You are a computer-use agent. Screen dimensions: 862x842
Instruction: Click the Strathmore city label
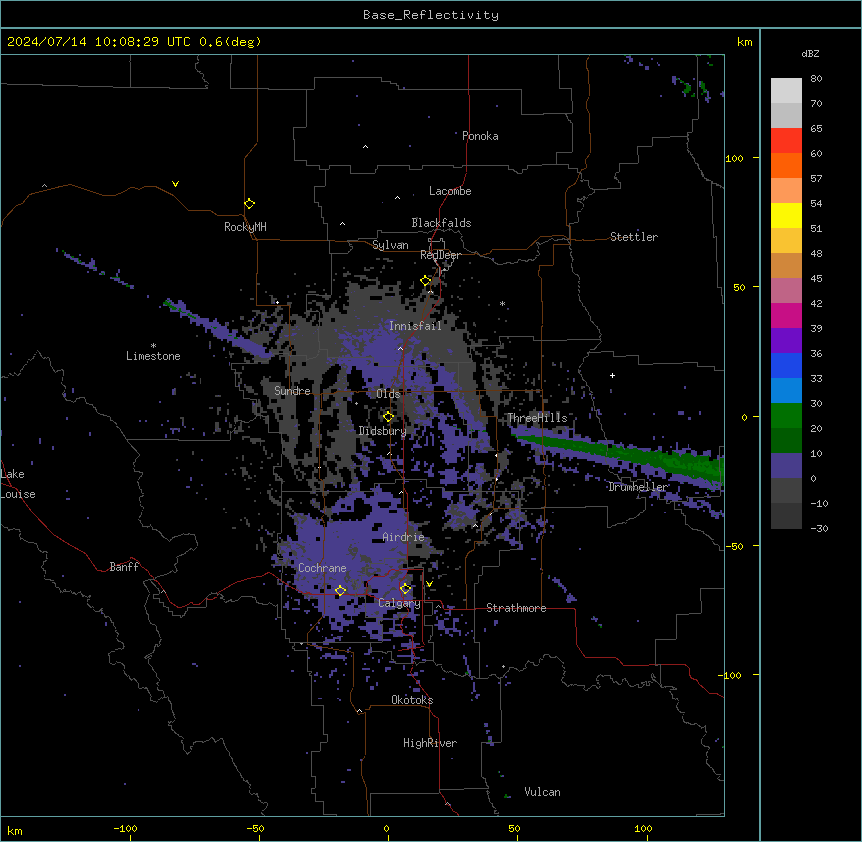[516, 608]
